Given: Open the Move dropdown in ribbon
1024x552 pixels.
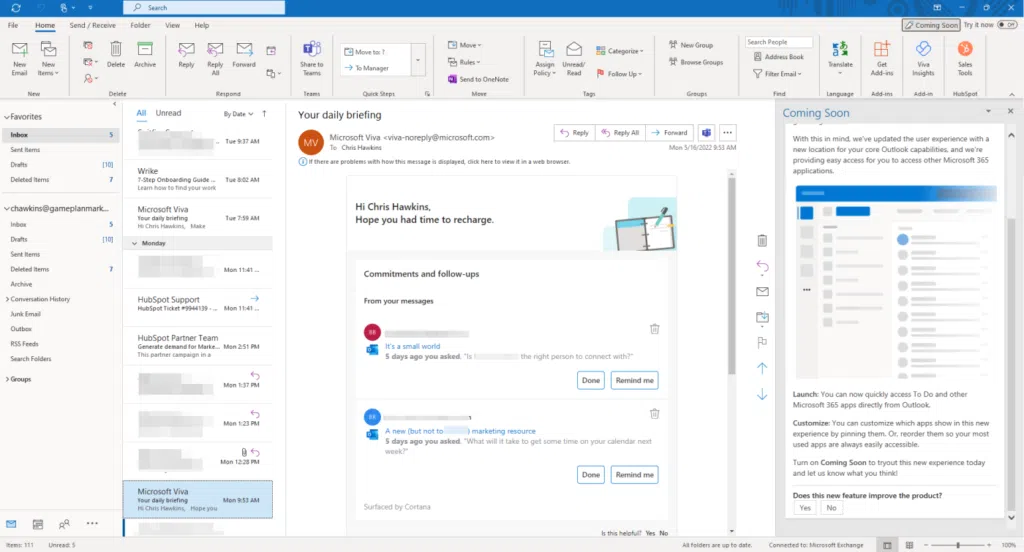Looking at the screenshot, I should coord(465,45).
